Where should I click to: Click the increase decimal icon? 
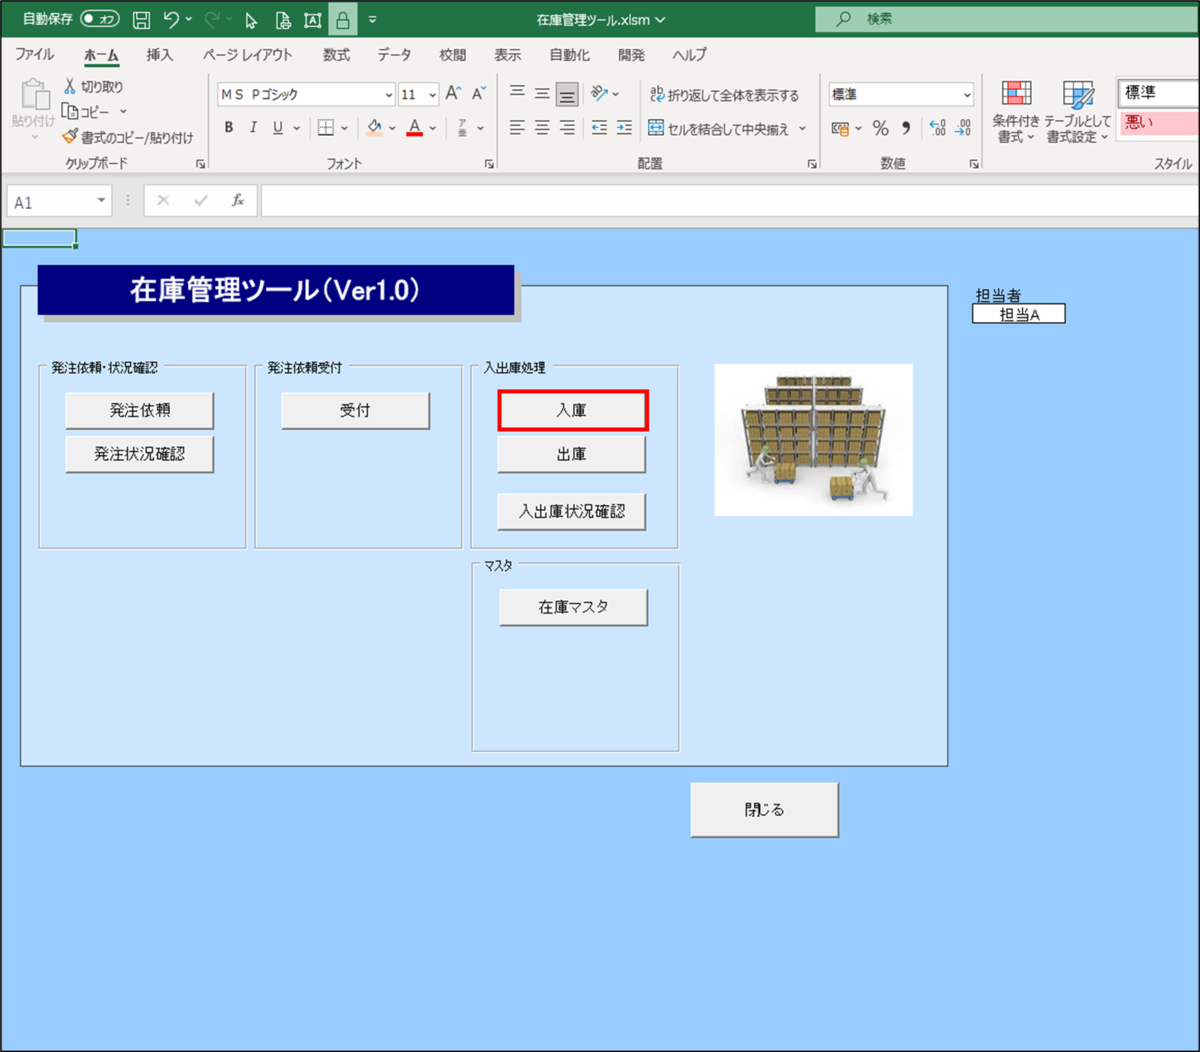click(x=937, y=128)
